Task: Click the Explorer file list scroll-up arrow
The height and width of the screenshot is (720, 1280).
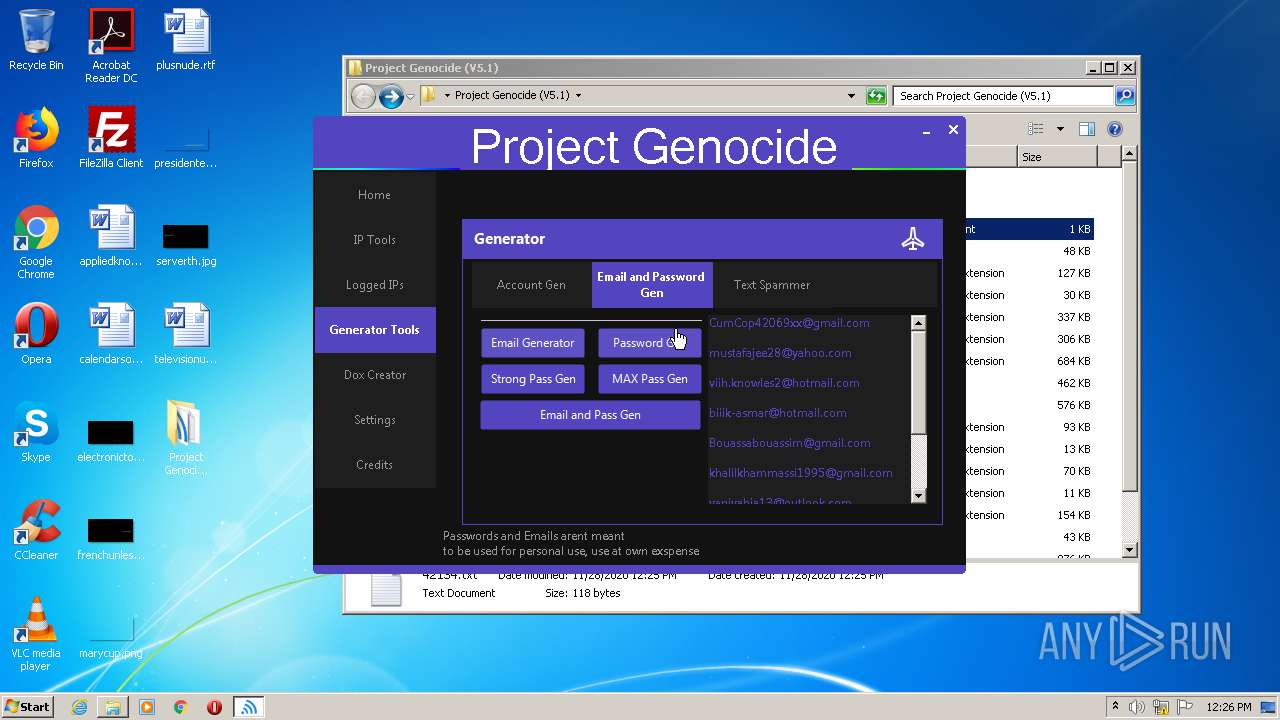Action: (1129, 154)
